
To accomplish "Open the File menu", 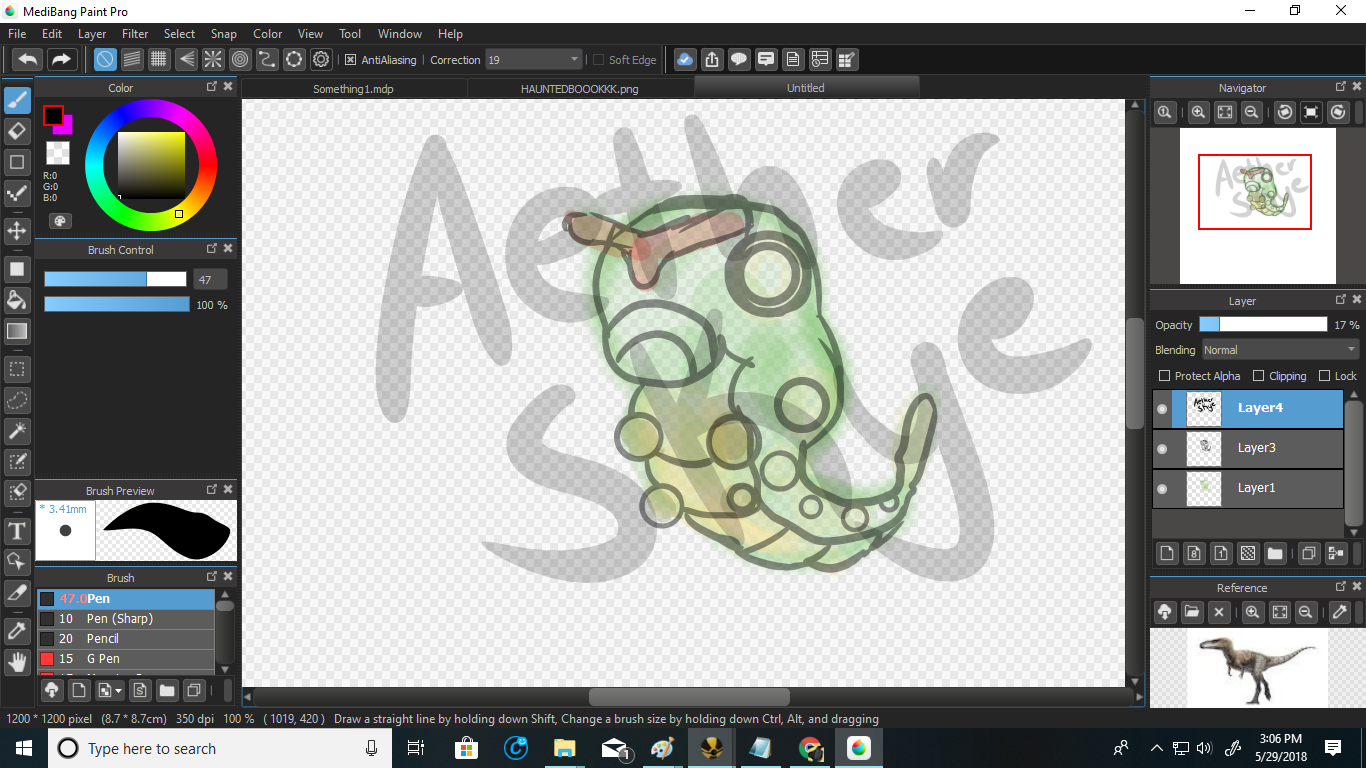I will pos(17,34).
